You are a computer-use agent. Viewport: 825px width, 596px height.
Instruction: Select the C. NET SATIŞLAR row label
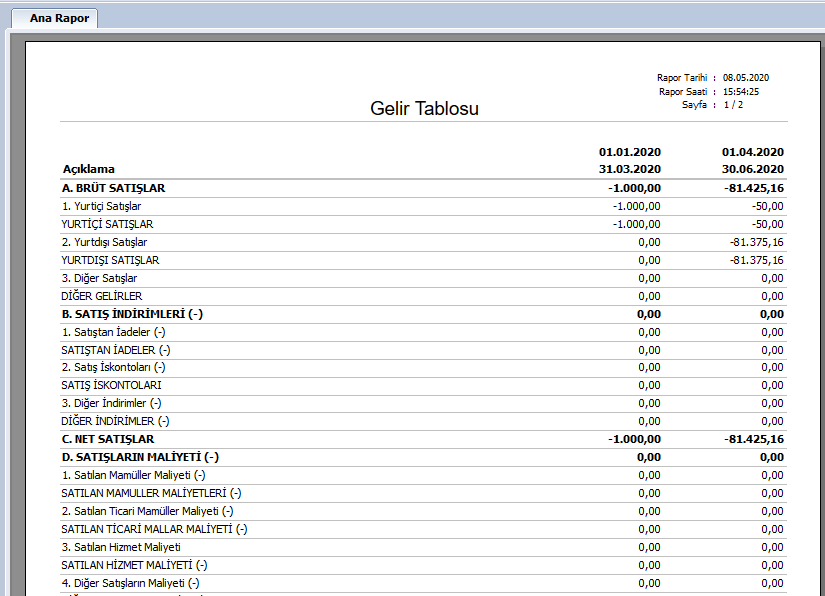point(108,439)
